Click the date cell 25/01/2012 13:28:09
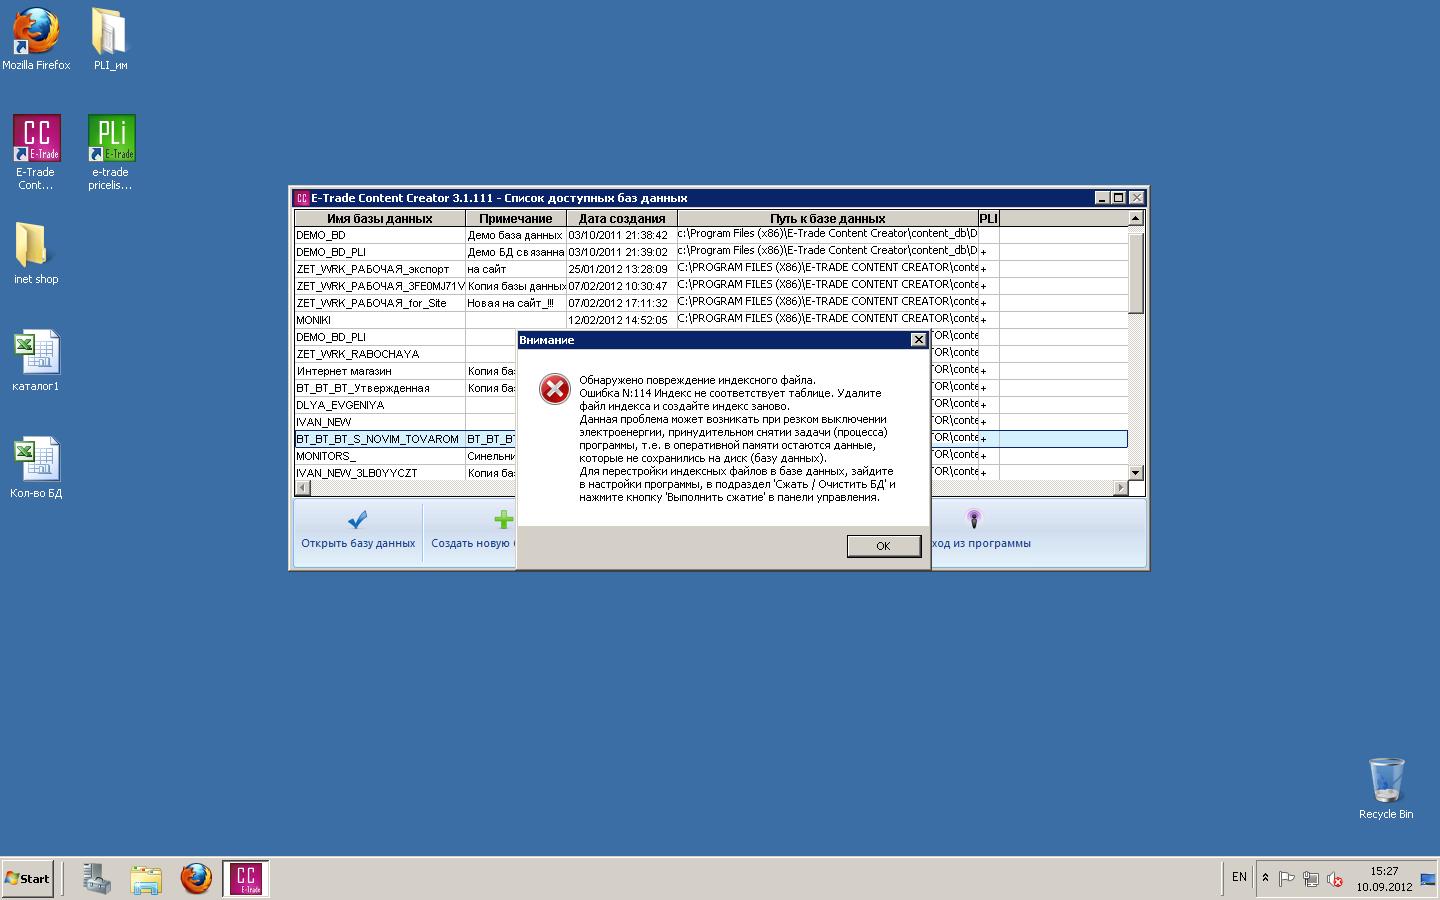The image size is (1440, 900). pyautogui.click(x=622, y=269)
